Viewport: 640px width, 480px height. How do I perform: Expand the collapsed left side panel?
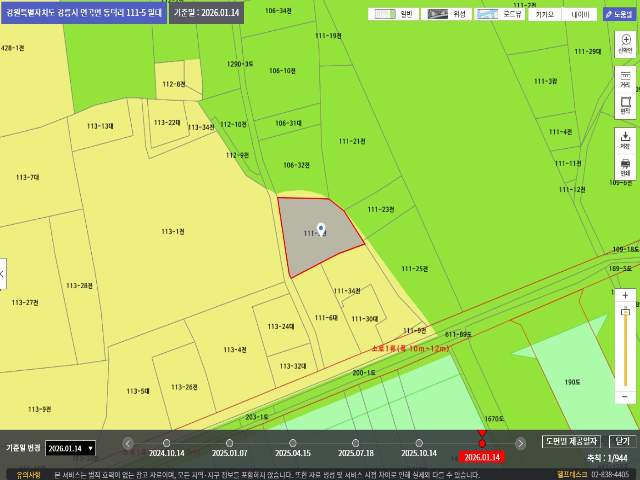coord(3,272)
